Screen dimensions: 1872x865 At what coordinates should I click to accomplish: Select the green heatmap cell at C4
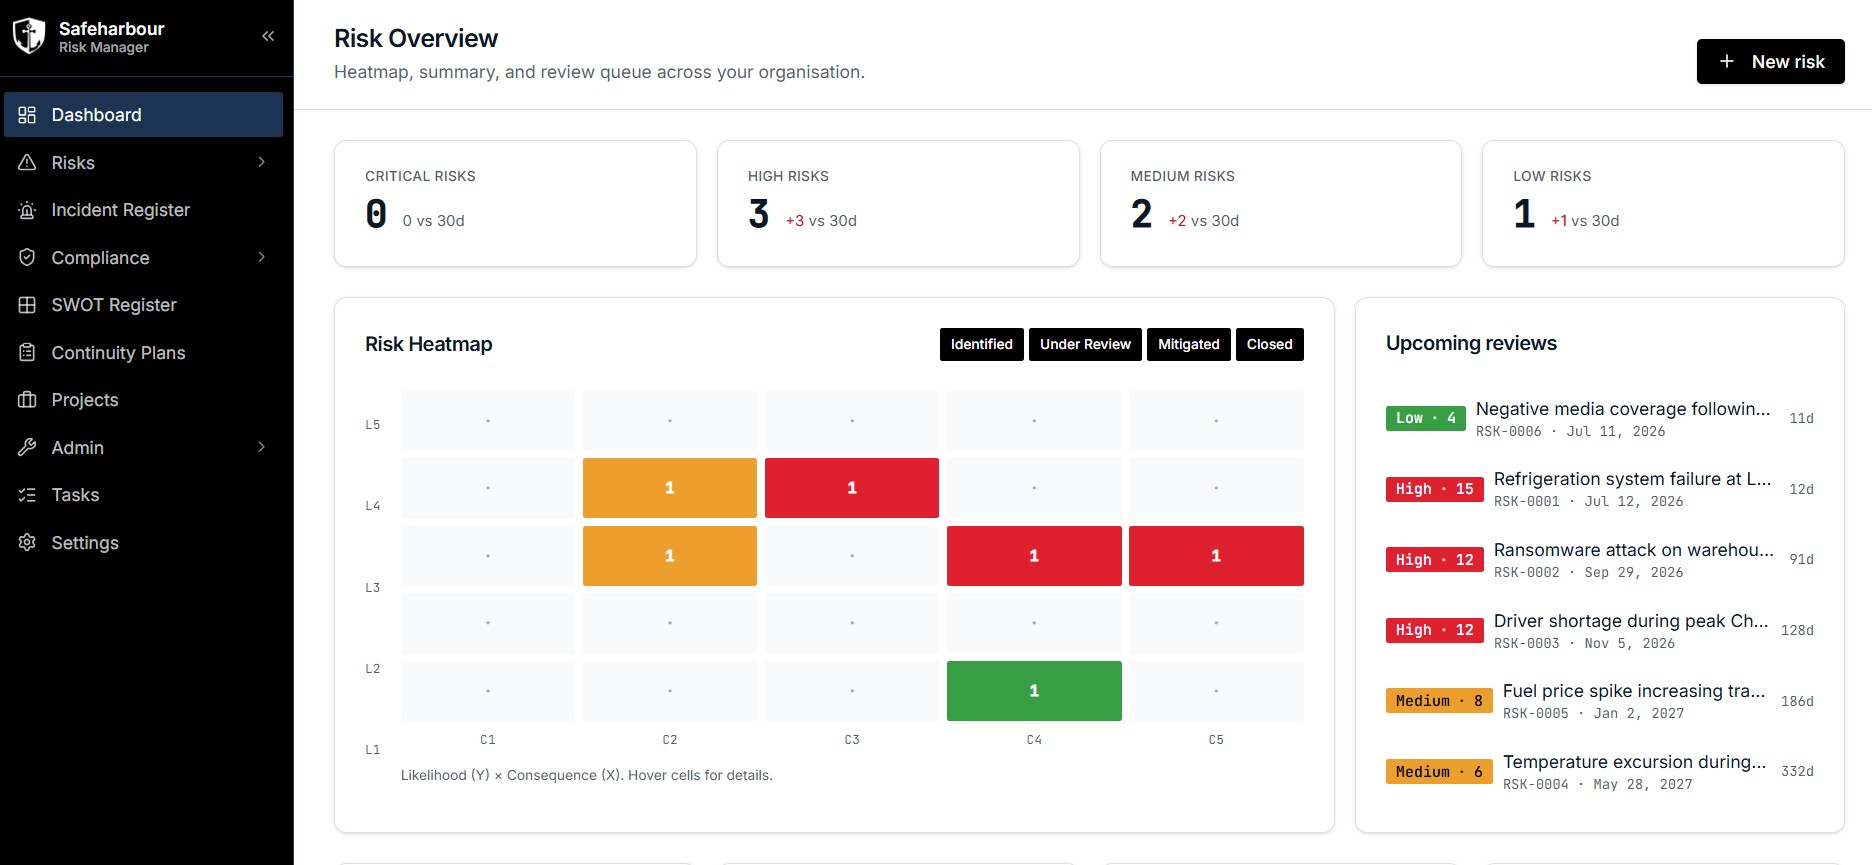[x=1034, y=691]
